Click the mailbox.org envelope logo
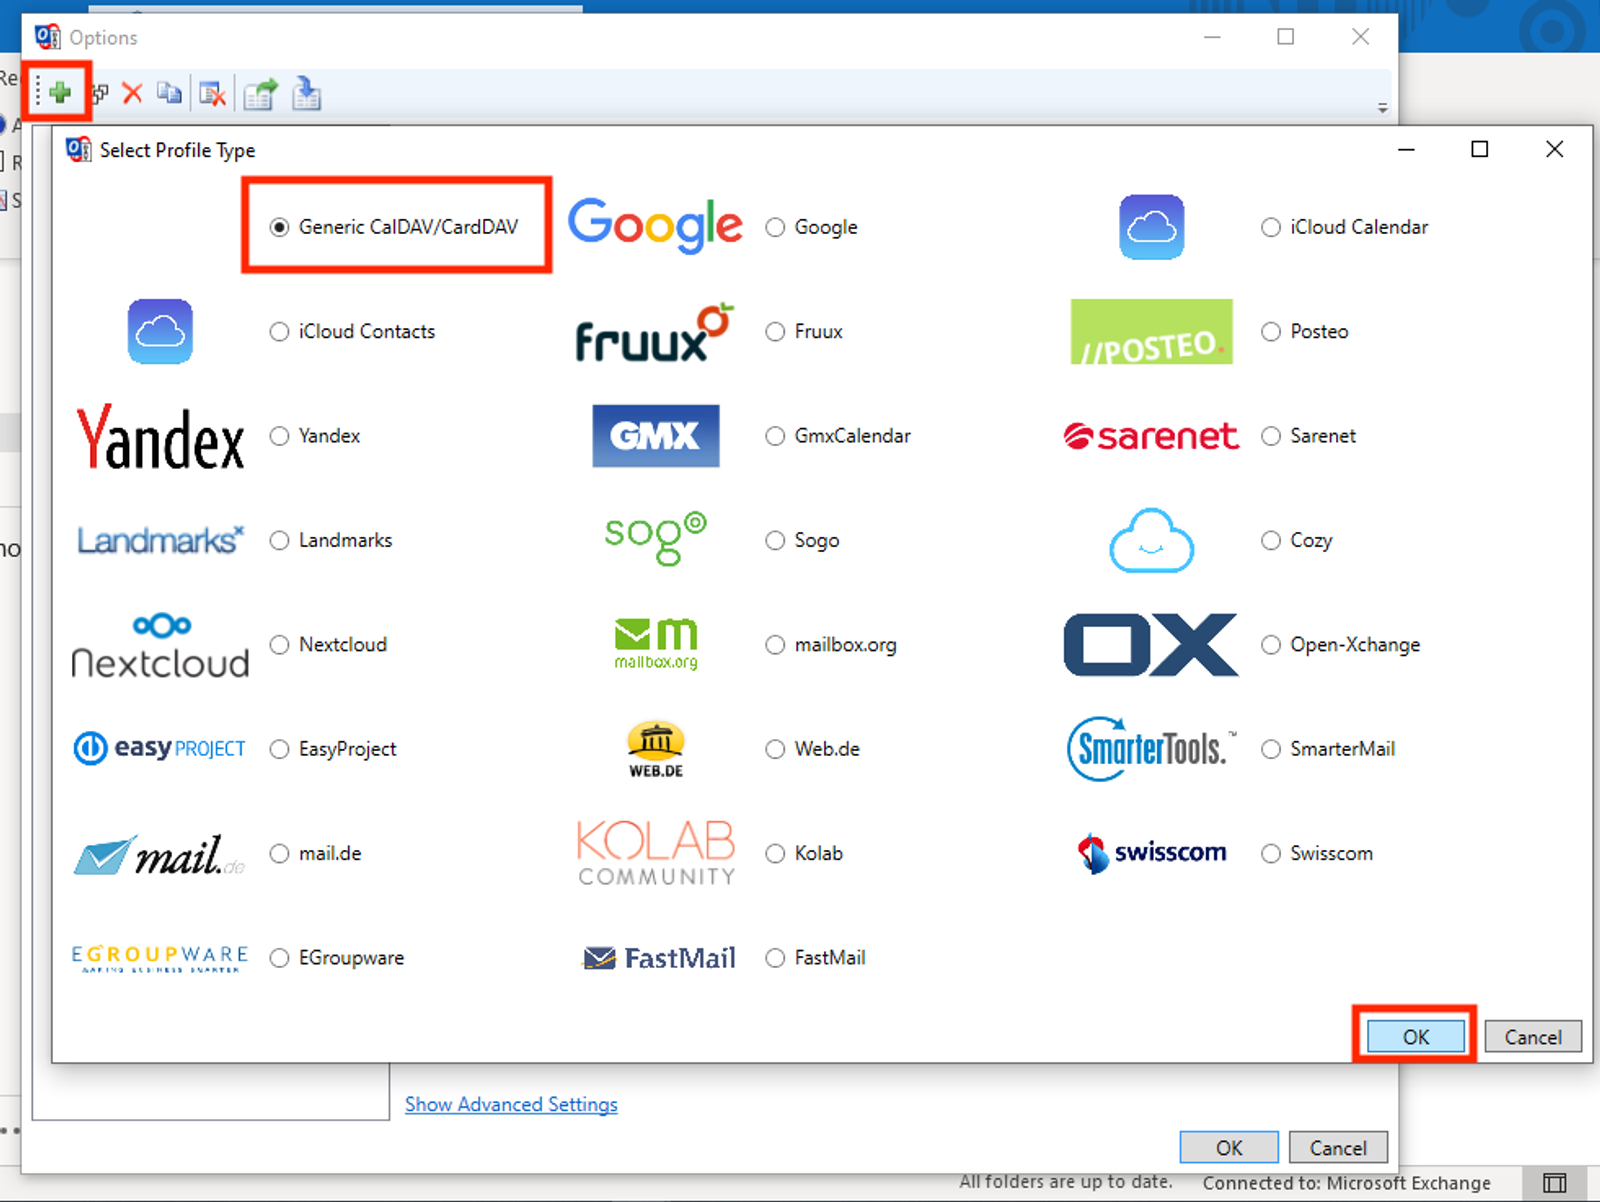This screenshot has width=1600, height=1202. tap(656, 644)
